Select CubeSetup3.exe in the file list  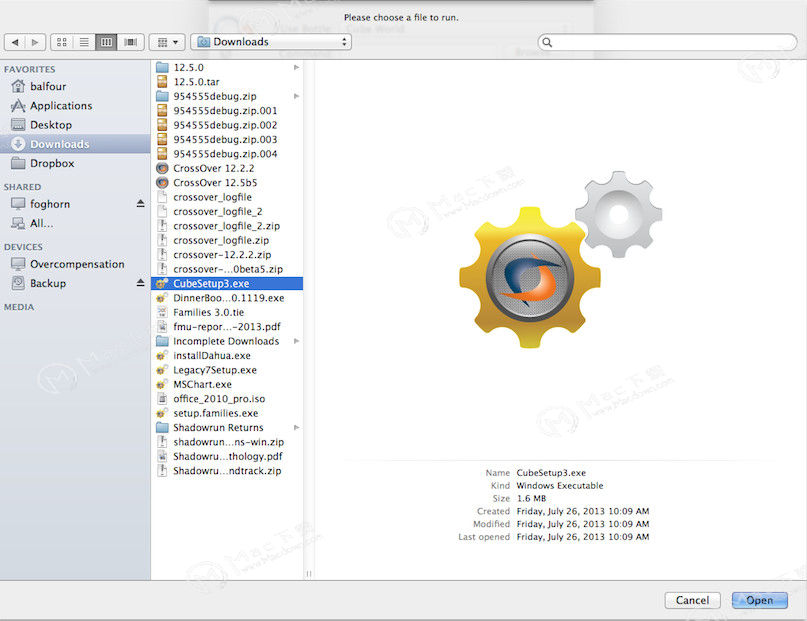pyautogui.click(x=227, y=283)
